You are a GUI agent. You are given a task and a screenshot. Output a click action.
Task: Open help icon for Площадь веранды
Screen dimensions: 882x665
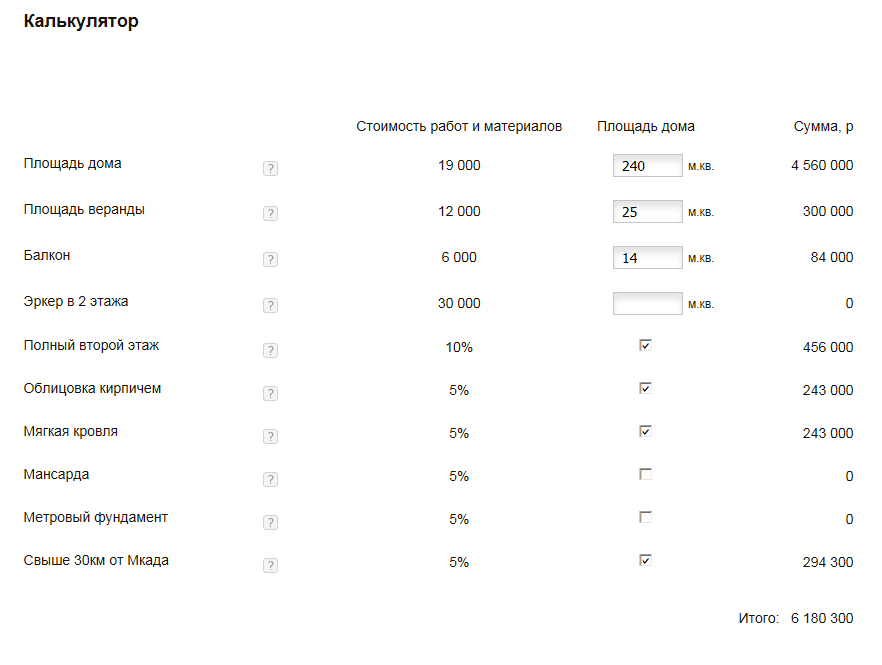[270, 214]
